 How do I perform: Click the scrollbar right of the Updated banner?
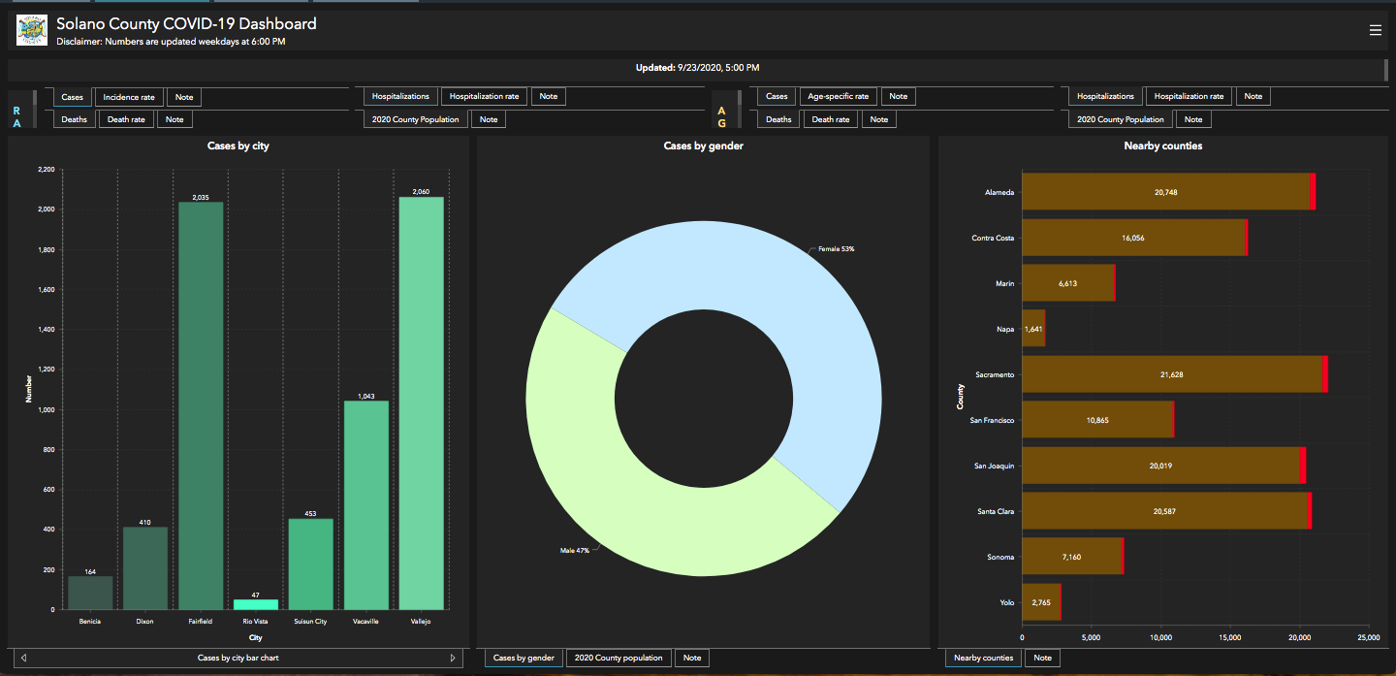pyautogui.click(x=1386, y=69)
